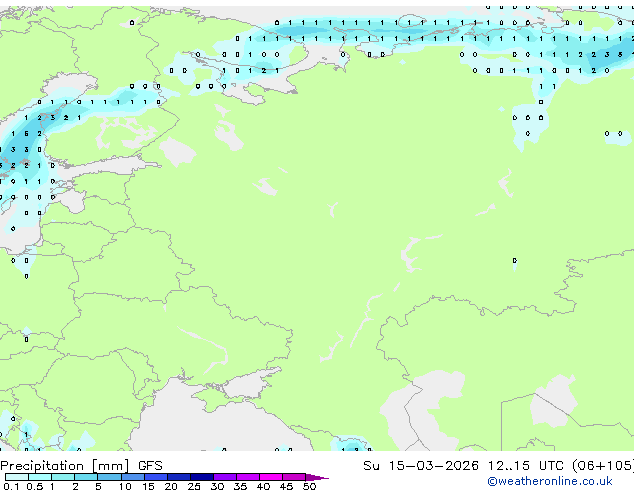Select the 10–15 mm legend color swatch

pyautogui.click(x=132, y=477)
